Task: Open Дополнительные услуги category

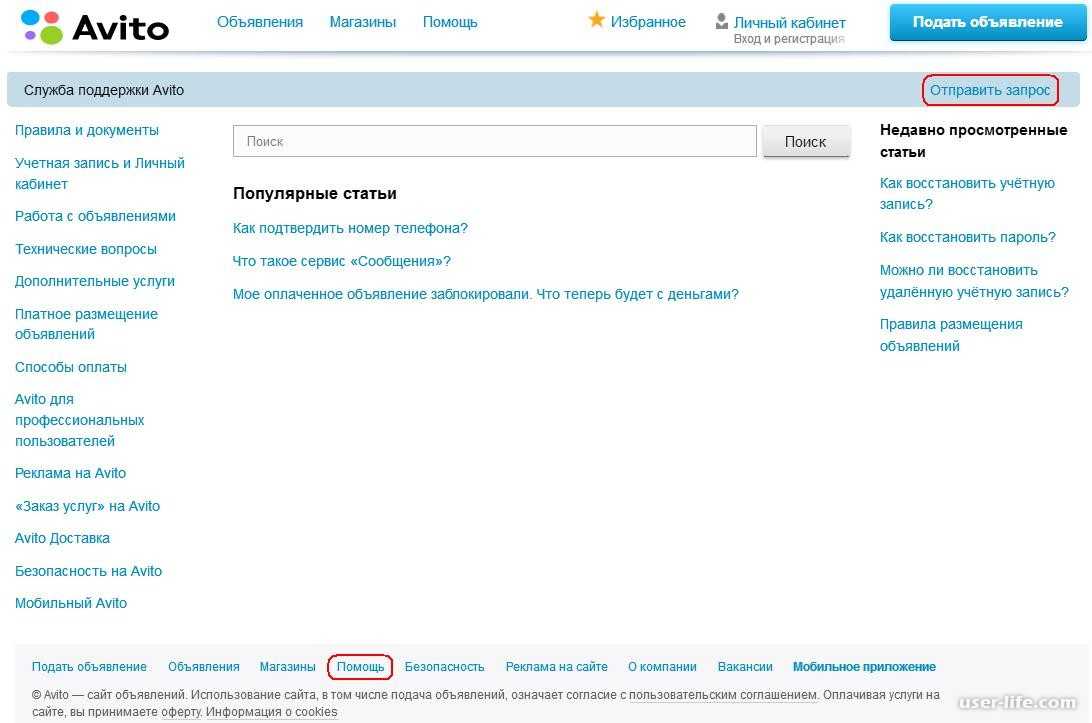Action: click(x=95, y=281)
